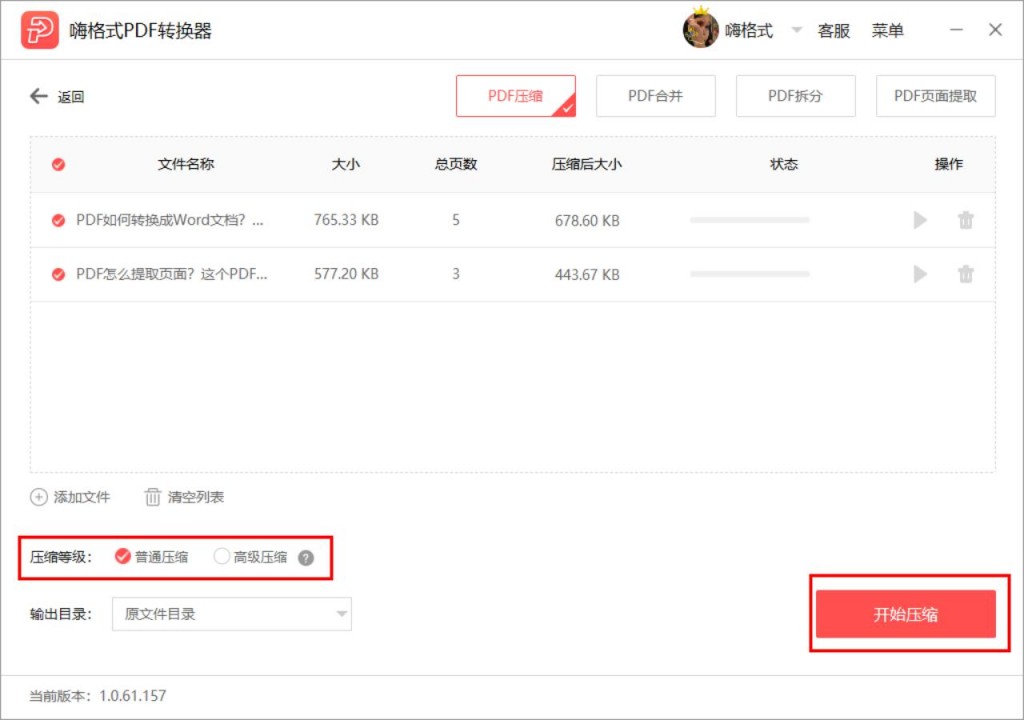Click the page count 3 cell
The height and width of the screenshot is (720, 1024).
(x=456, y=274)
